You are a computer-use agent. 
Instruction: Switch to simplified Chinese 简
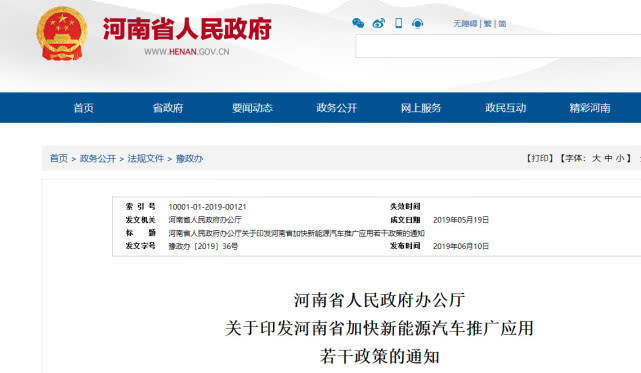[x=502, y=24]
